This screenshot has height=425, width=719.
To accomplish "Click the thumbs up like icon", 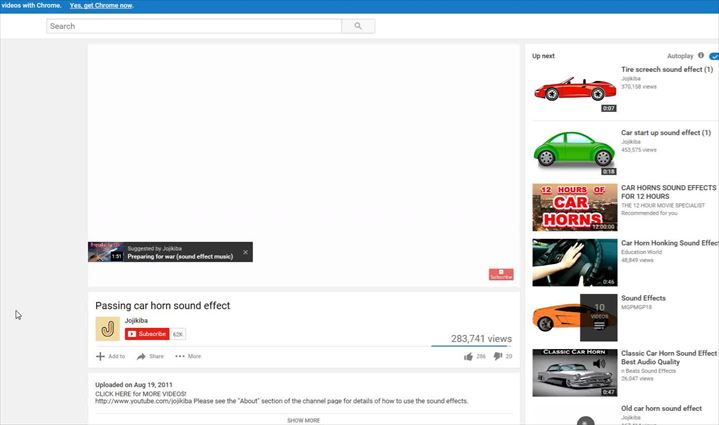I will [x=468, y=356].
